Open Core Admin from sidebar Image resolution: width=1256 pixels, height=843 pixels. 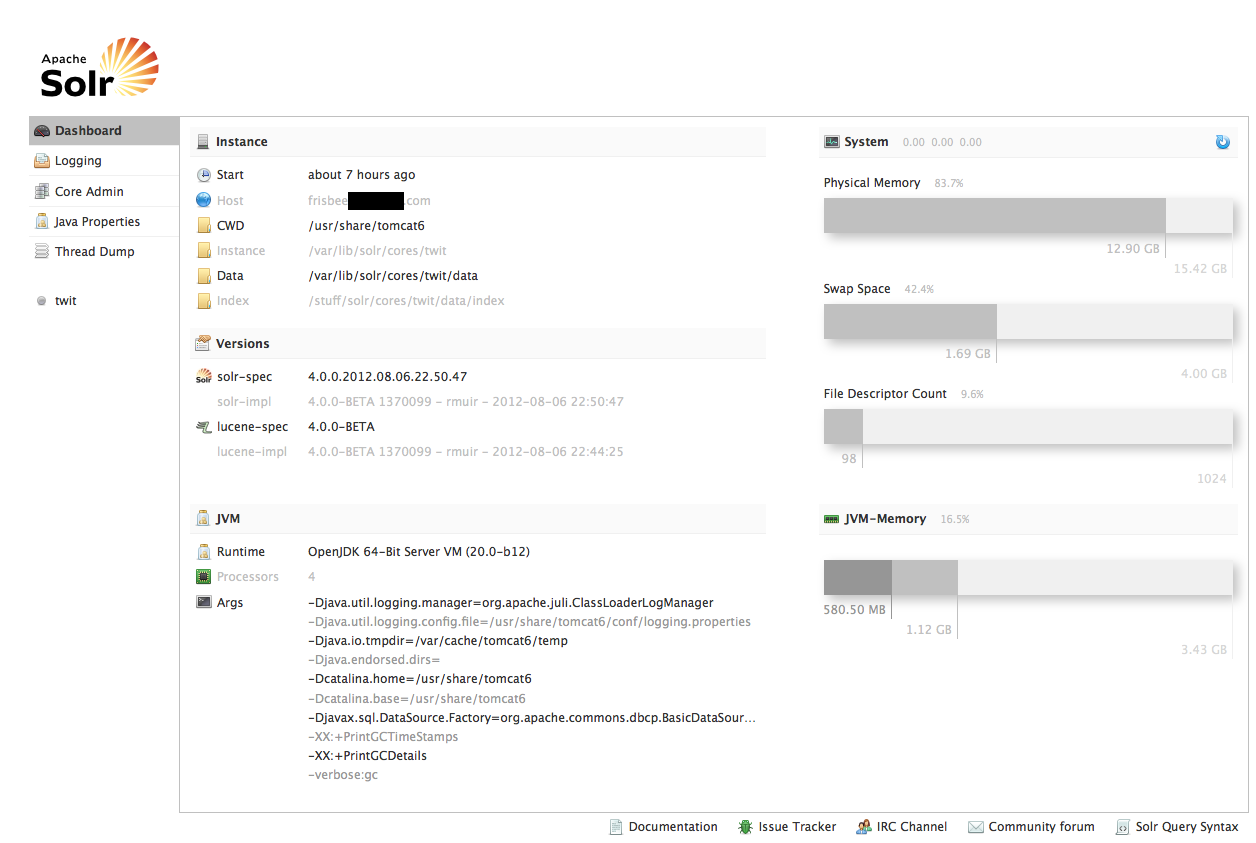[89, 192]
